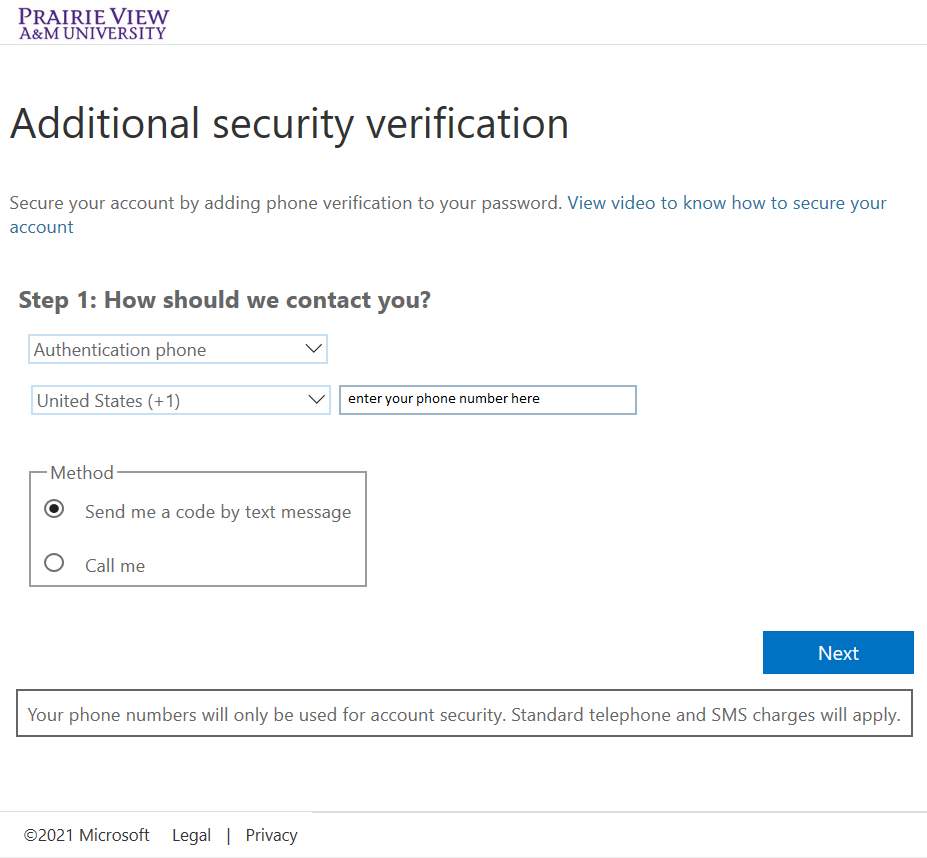Click the "Call me" option label
Image resolution: width=927 pixels, height=858 pixels.
click(x=115, y=566)
